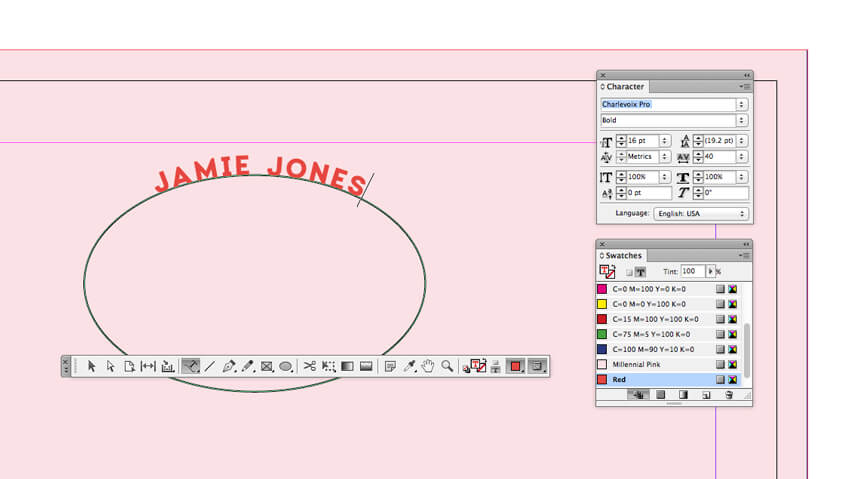This screenshot has width=850, height=479.
Task: Click the toolbar fill and stroke indicator
Action: point(478,365)
